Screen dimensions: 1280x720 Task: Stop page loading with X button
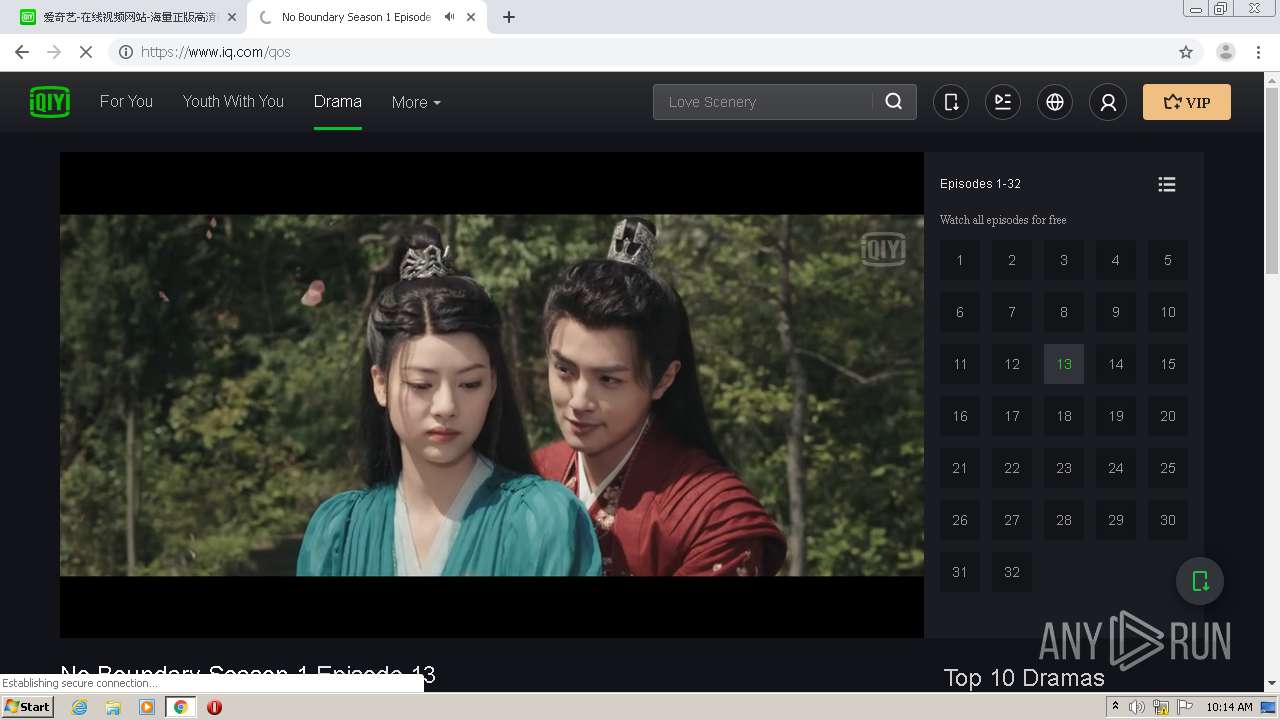(86, 52)
